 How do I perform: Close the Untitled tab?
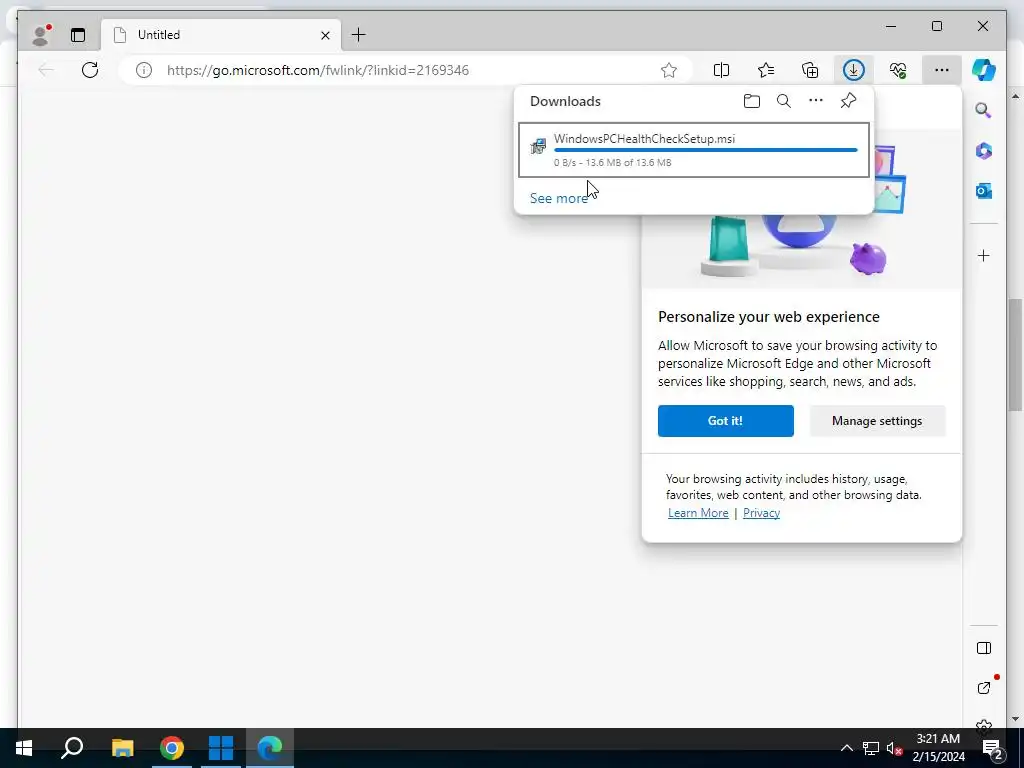coord(325,35)
